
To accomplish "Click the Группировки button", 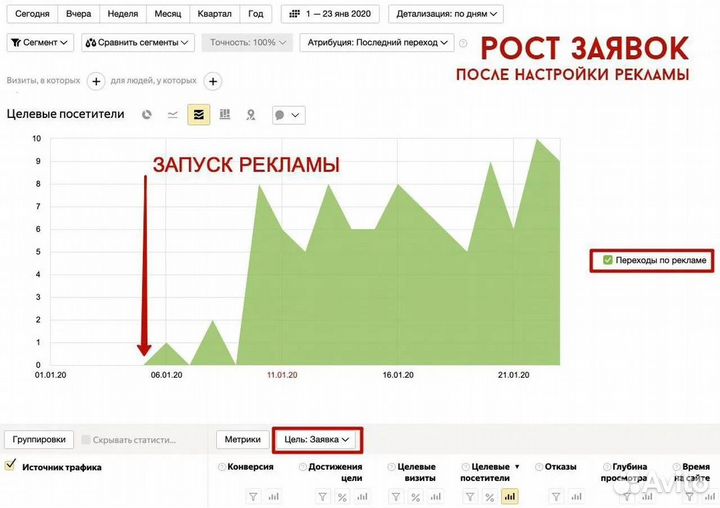I will coord(39,440).
